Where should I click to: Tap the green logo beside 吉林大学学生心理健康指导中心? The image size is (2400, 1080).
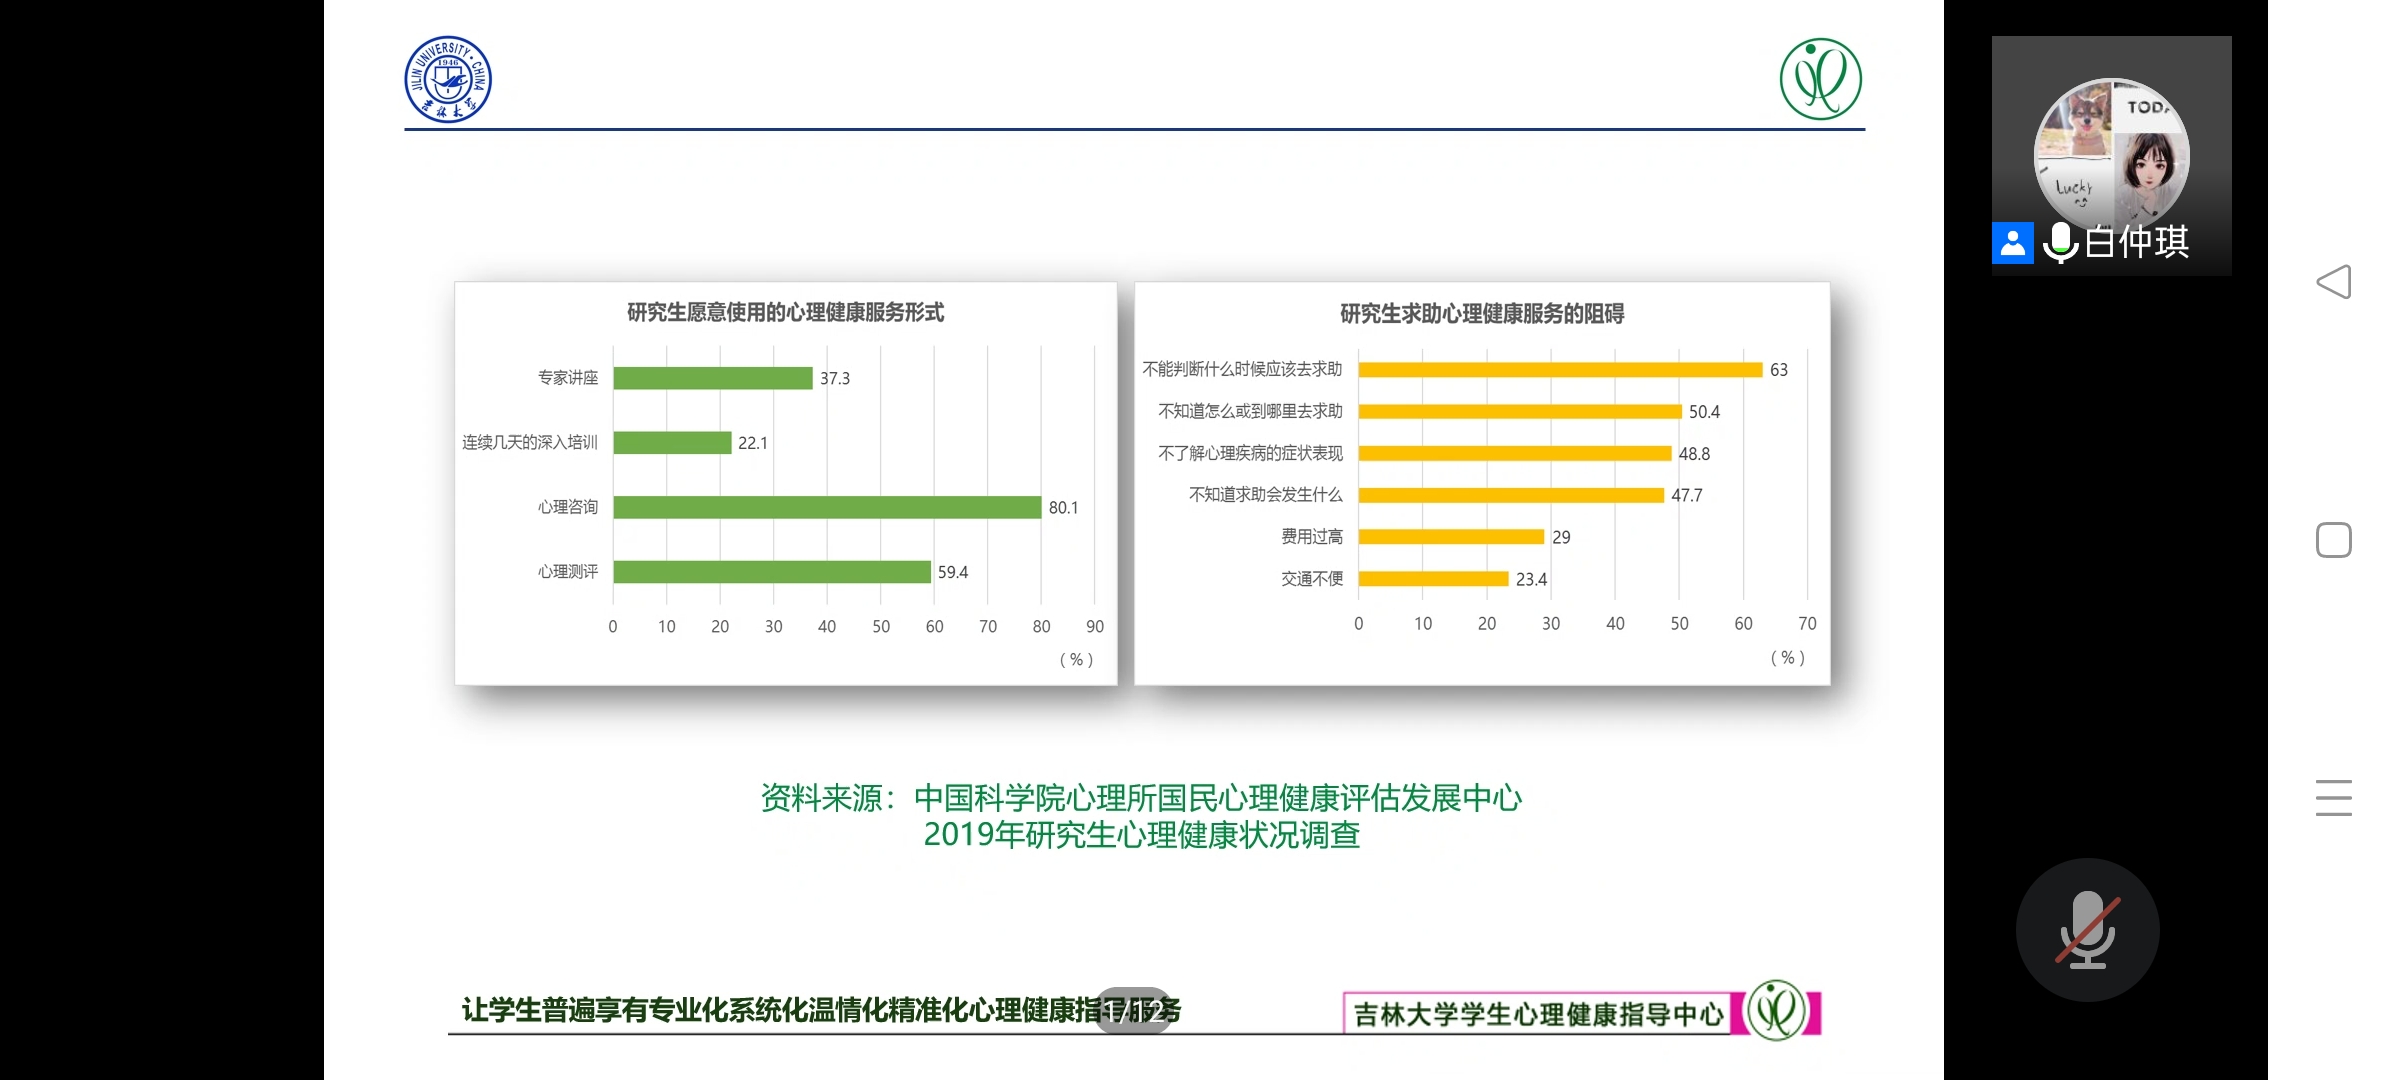coord(1776,1010)
